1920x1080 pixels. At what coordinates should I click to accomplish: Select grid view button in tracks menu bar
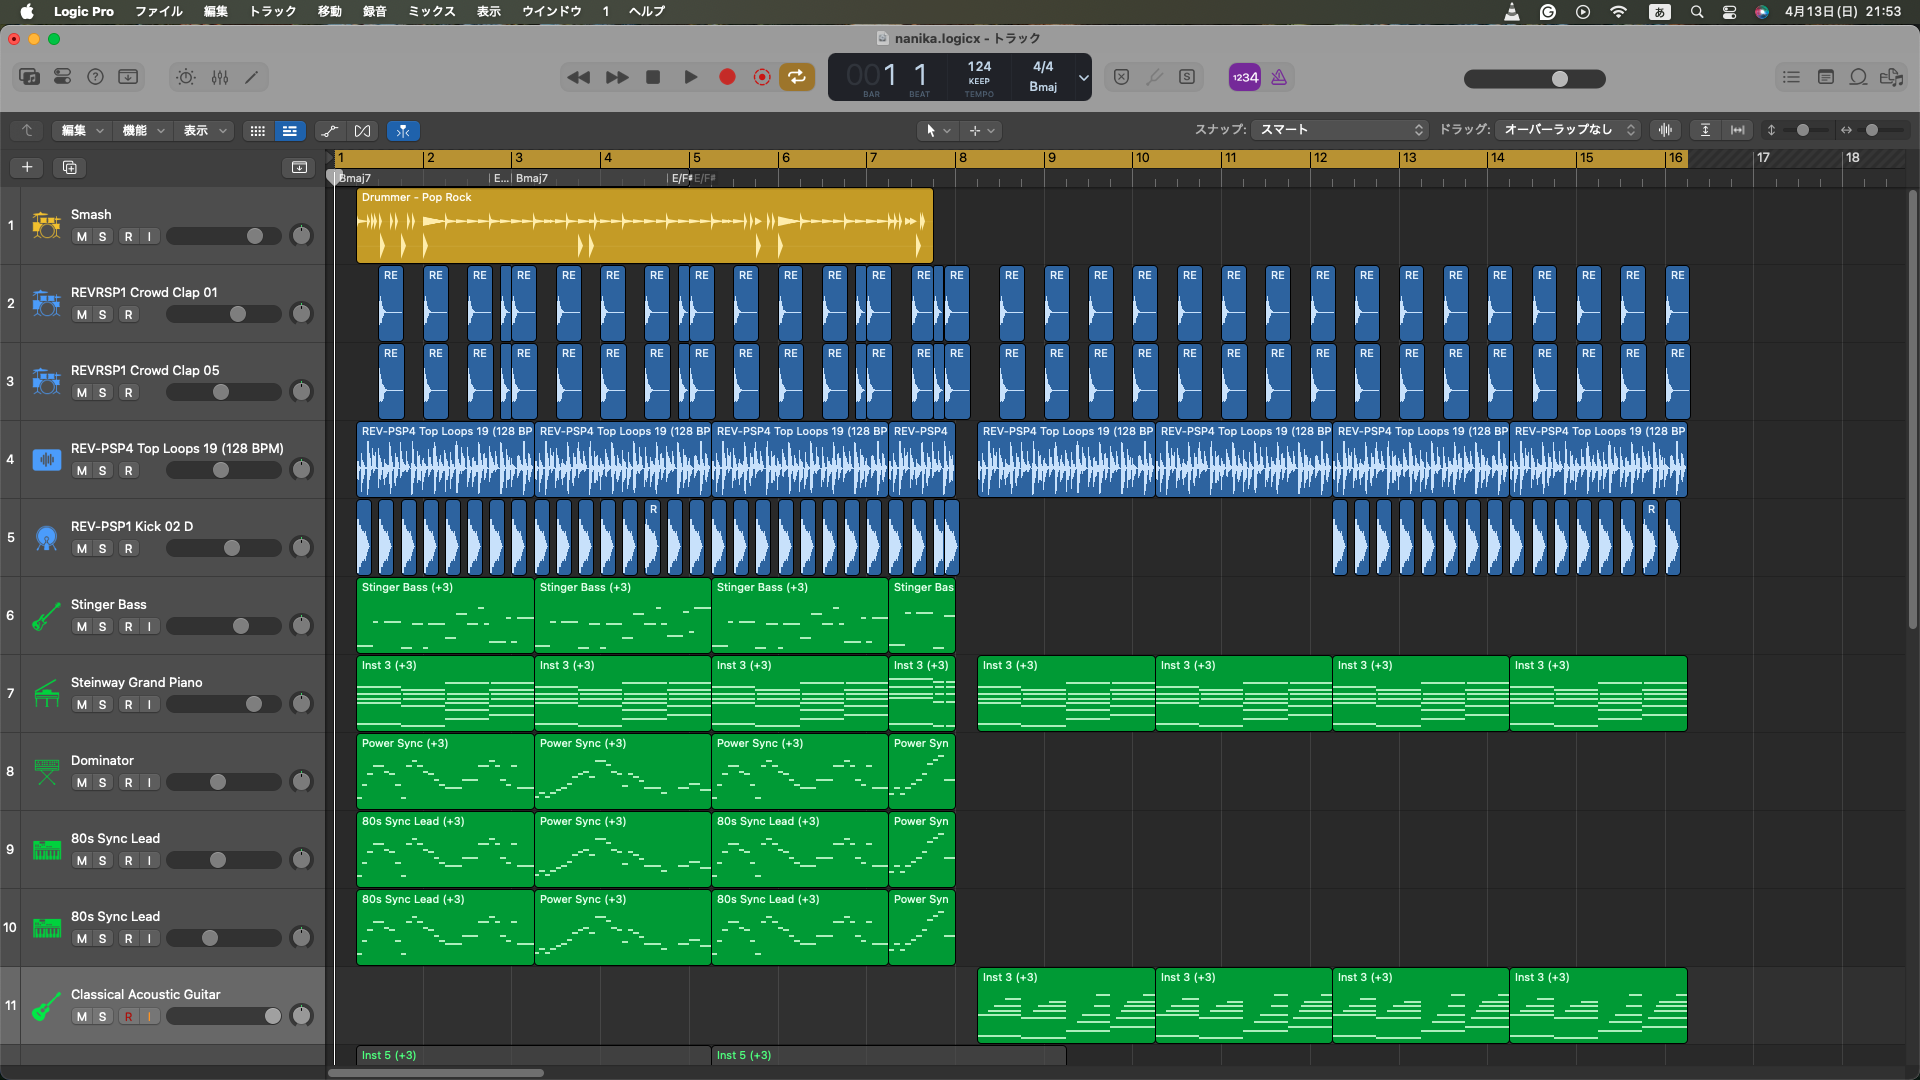(257, 131)
